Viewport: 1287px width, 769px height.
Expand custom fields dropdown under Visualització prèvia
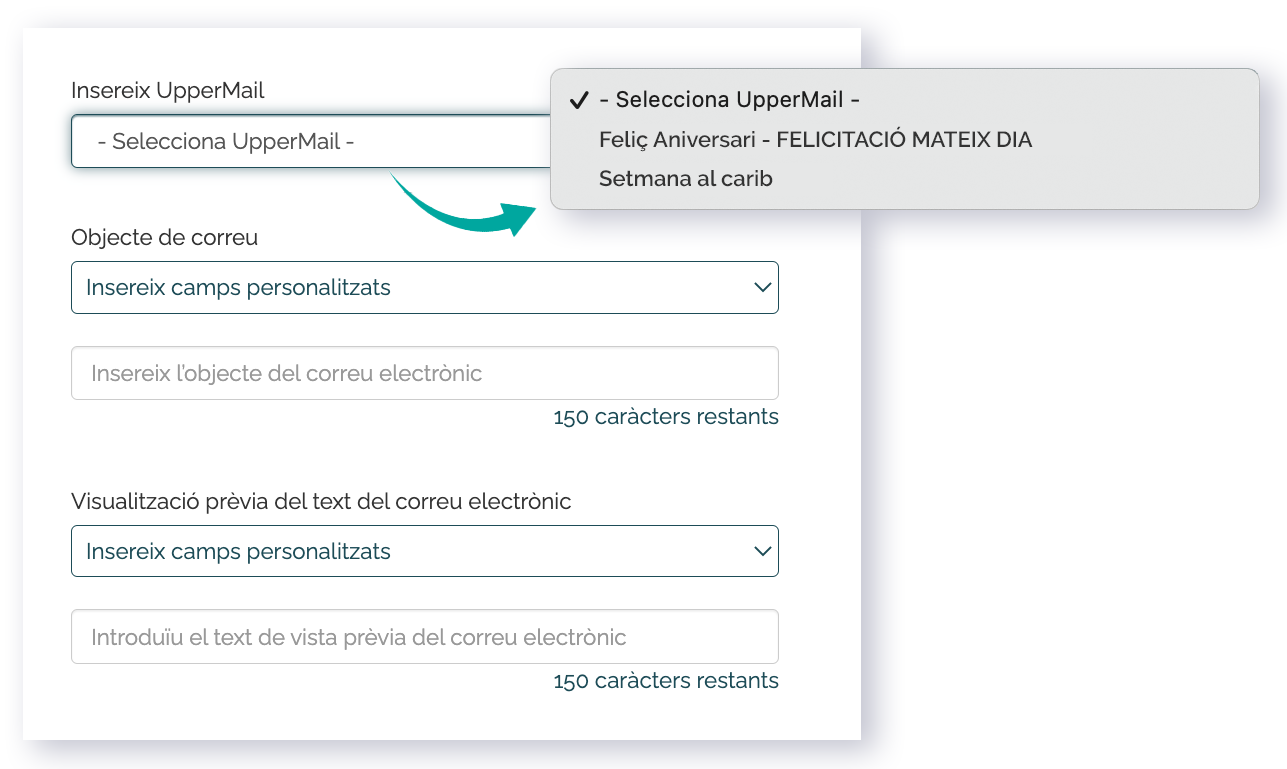point(425,552)
